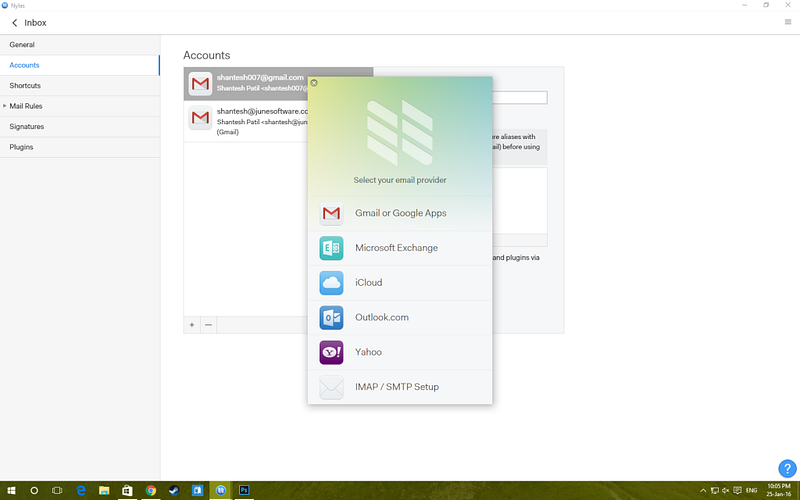Open Mail Rules preferences

80,106
